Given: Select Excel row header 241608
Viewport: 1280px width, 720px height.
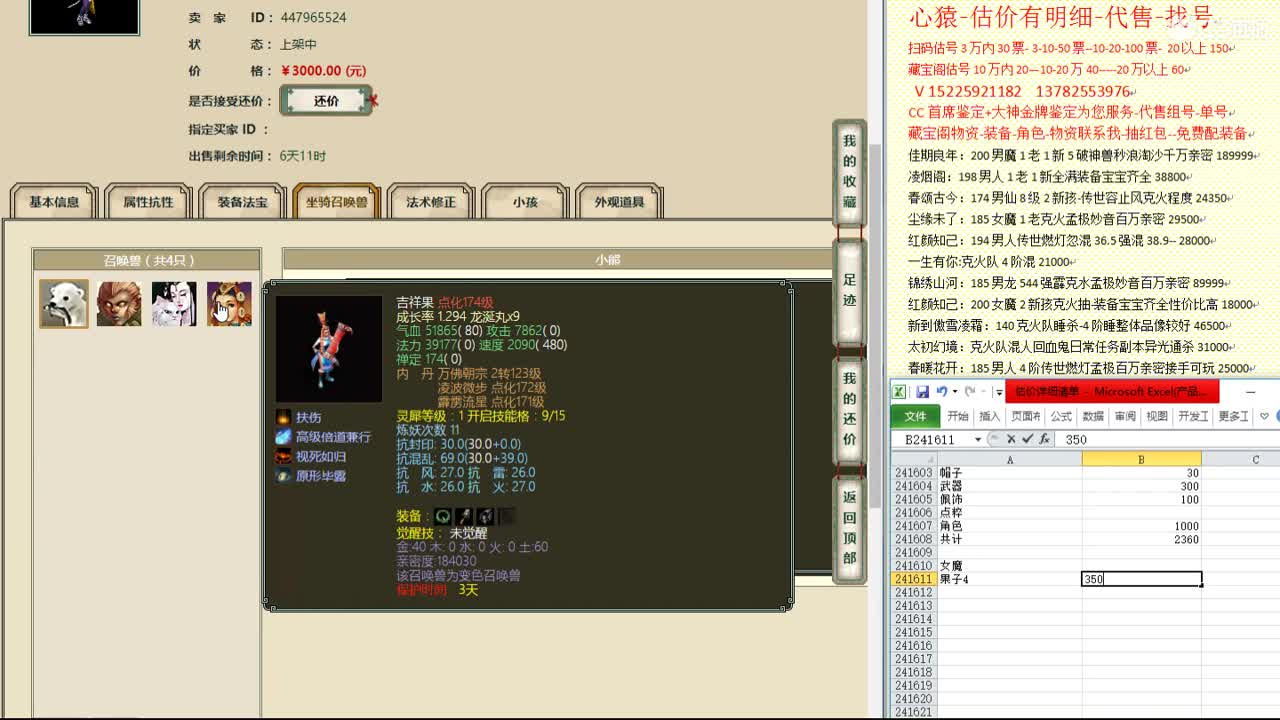Looking at the screenshot, I should click(913, 540).
